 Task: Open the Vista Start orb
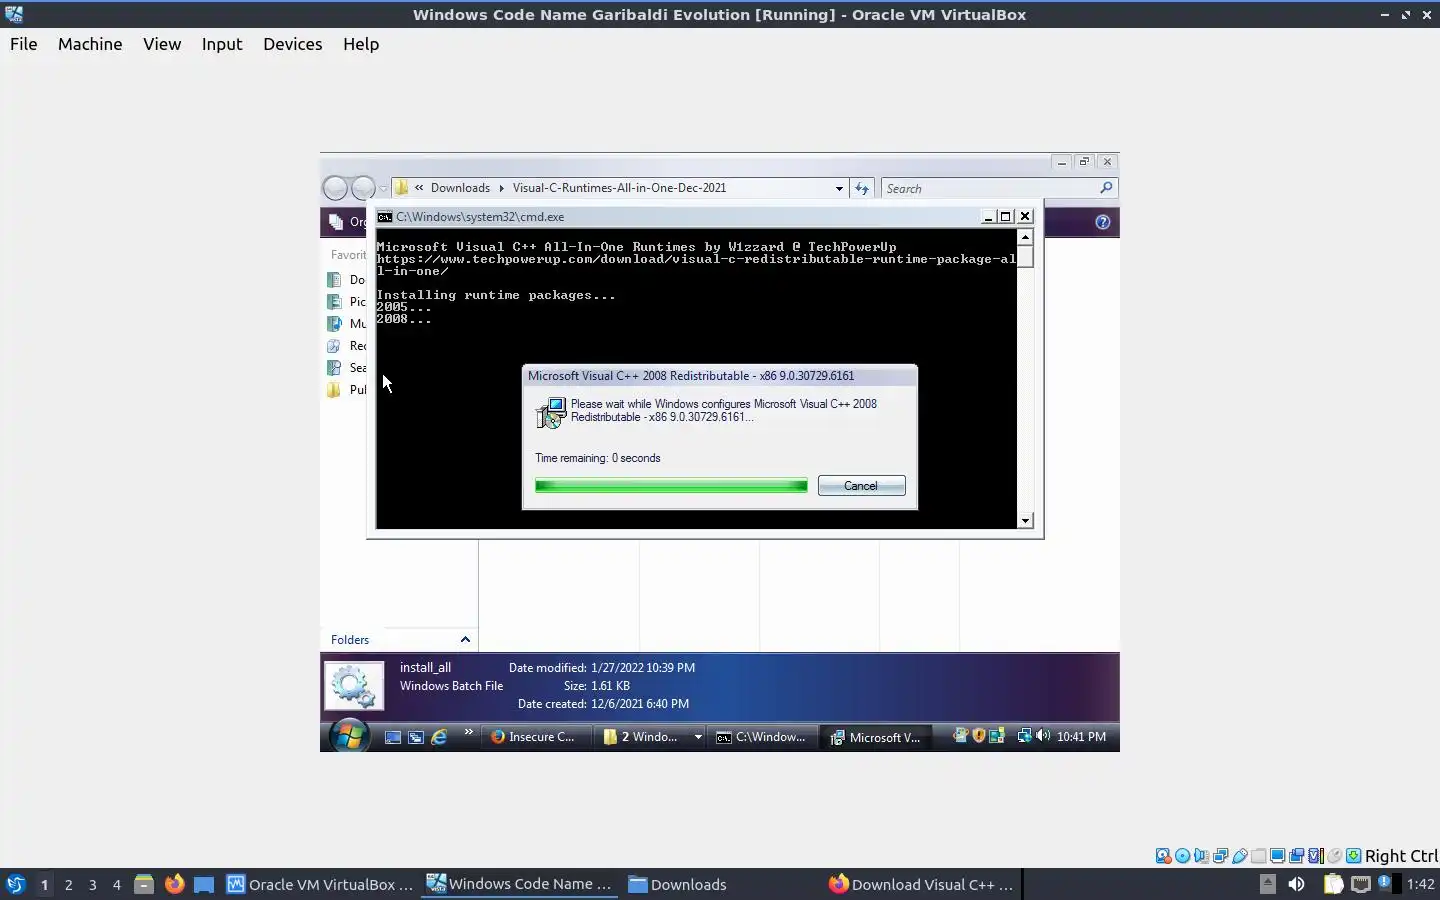tap(349, 737)
